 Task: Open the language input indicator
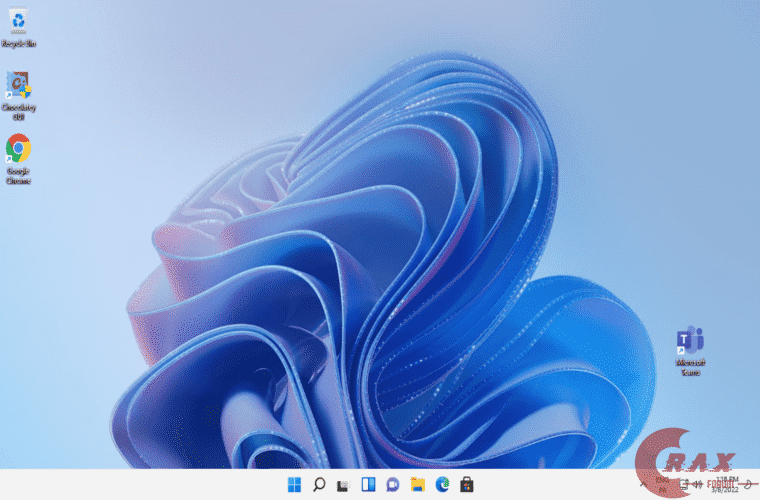pos(662,484)
